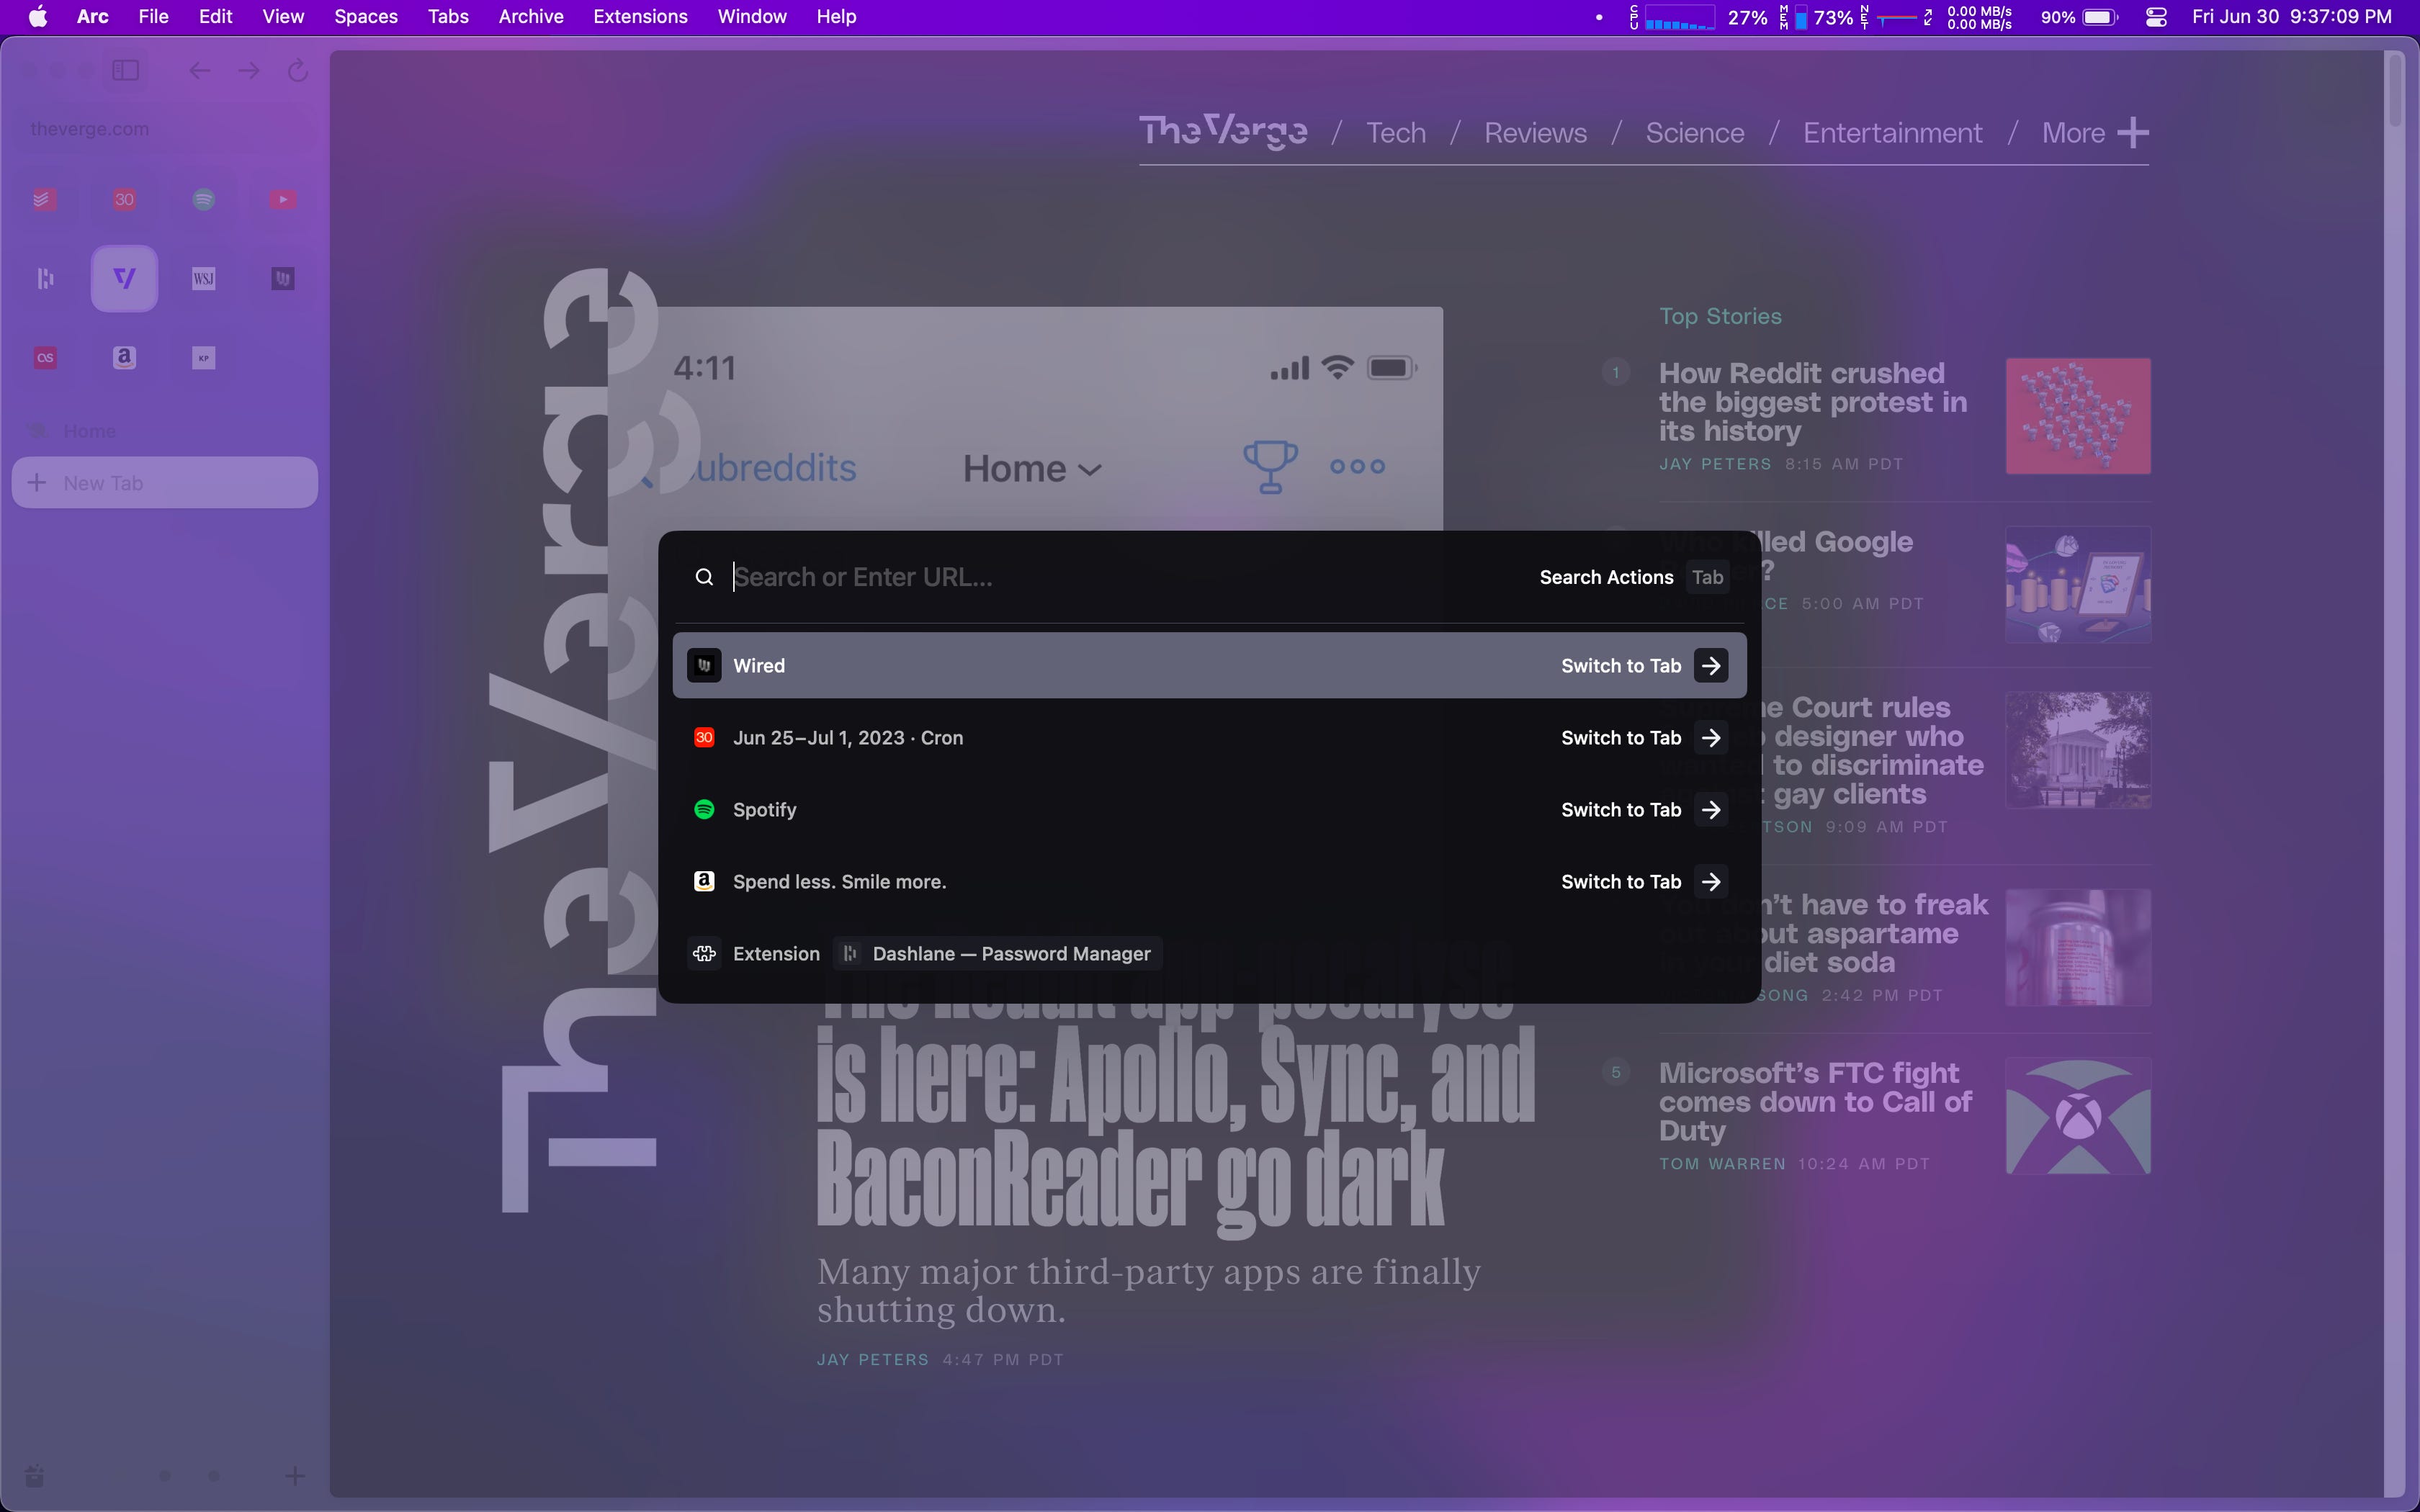Screen dimensions: 2420x1512
Task: Click TOM WARREN author byline
Action: 1722,1164
